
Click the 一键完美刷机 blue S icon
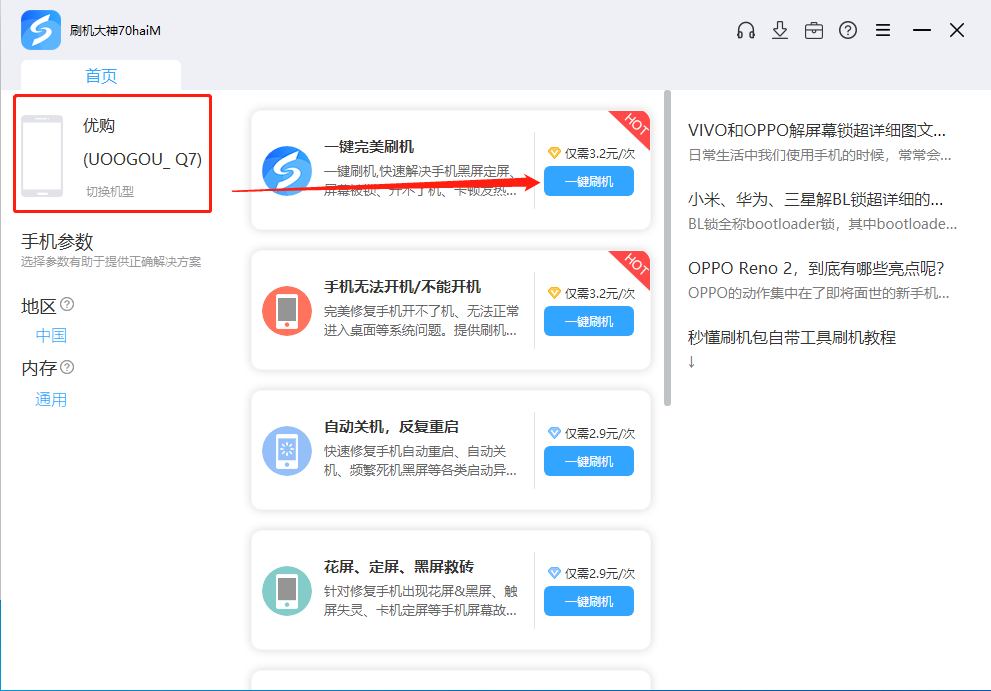pyautogui.click(x=287, y=171)
